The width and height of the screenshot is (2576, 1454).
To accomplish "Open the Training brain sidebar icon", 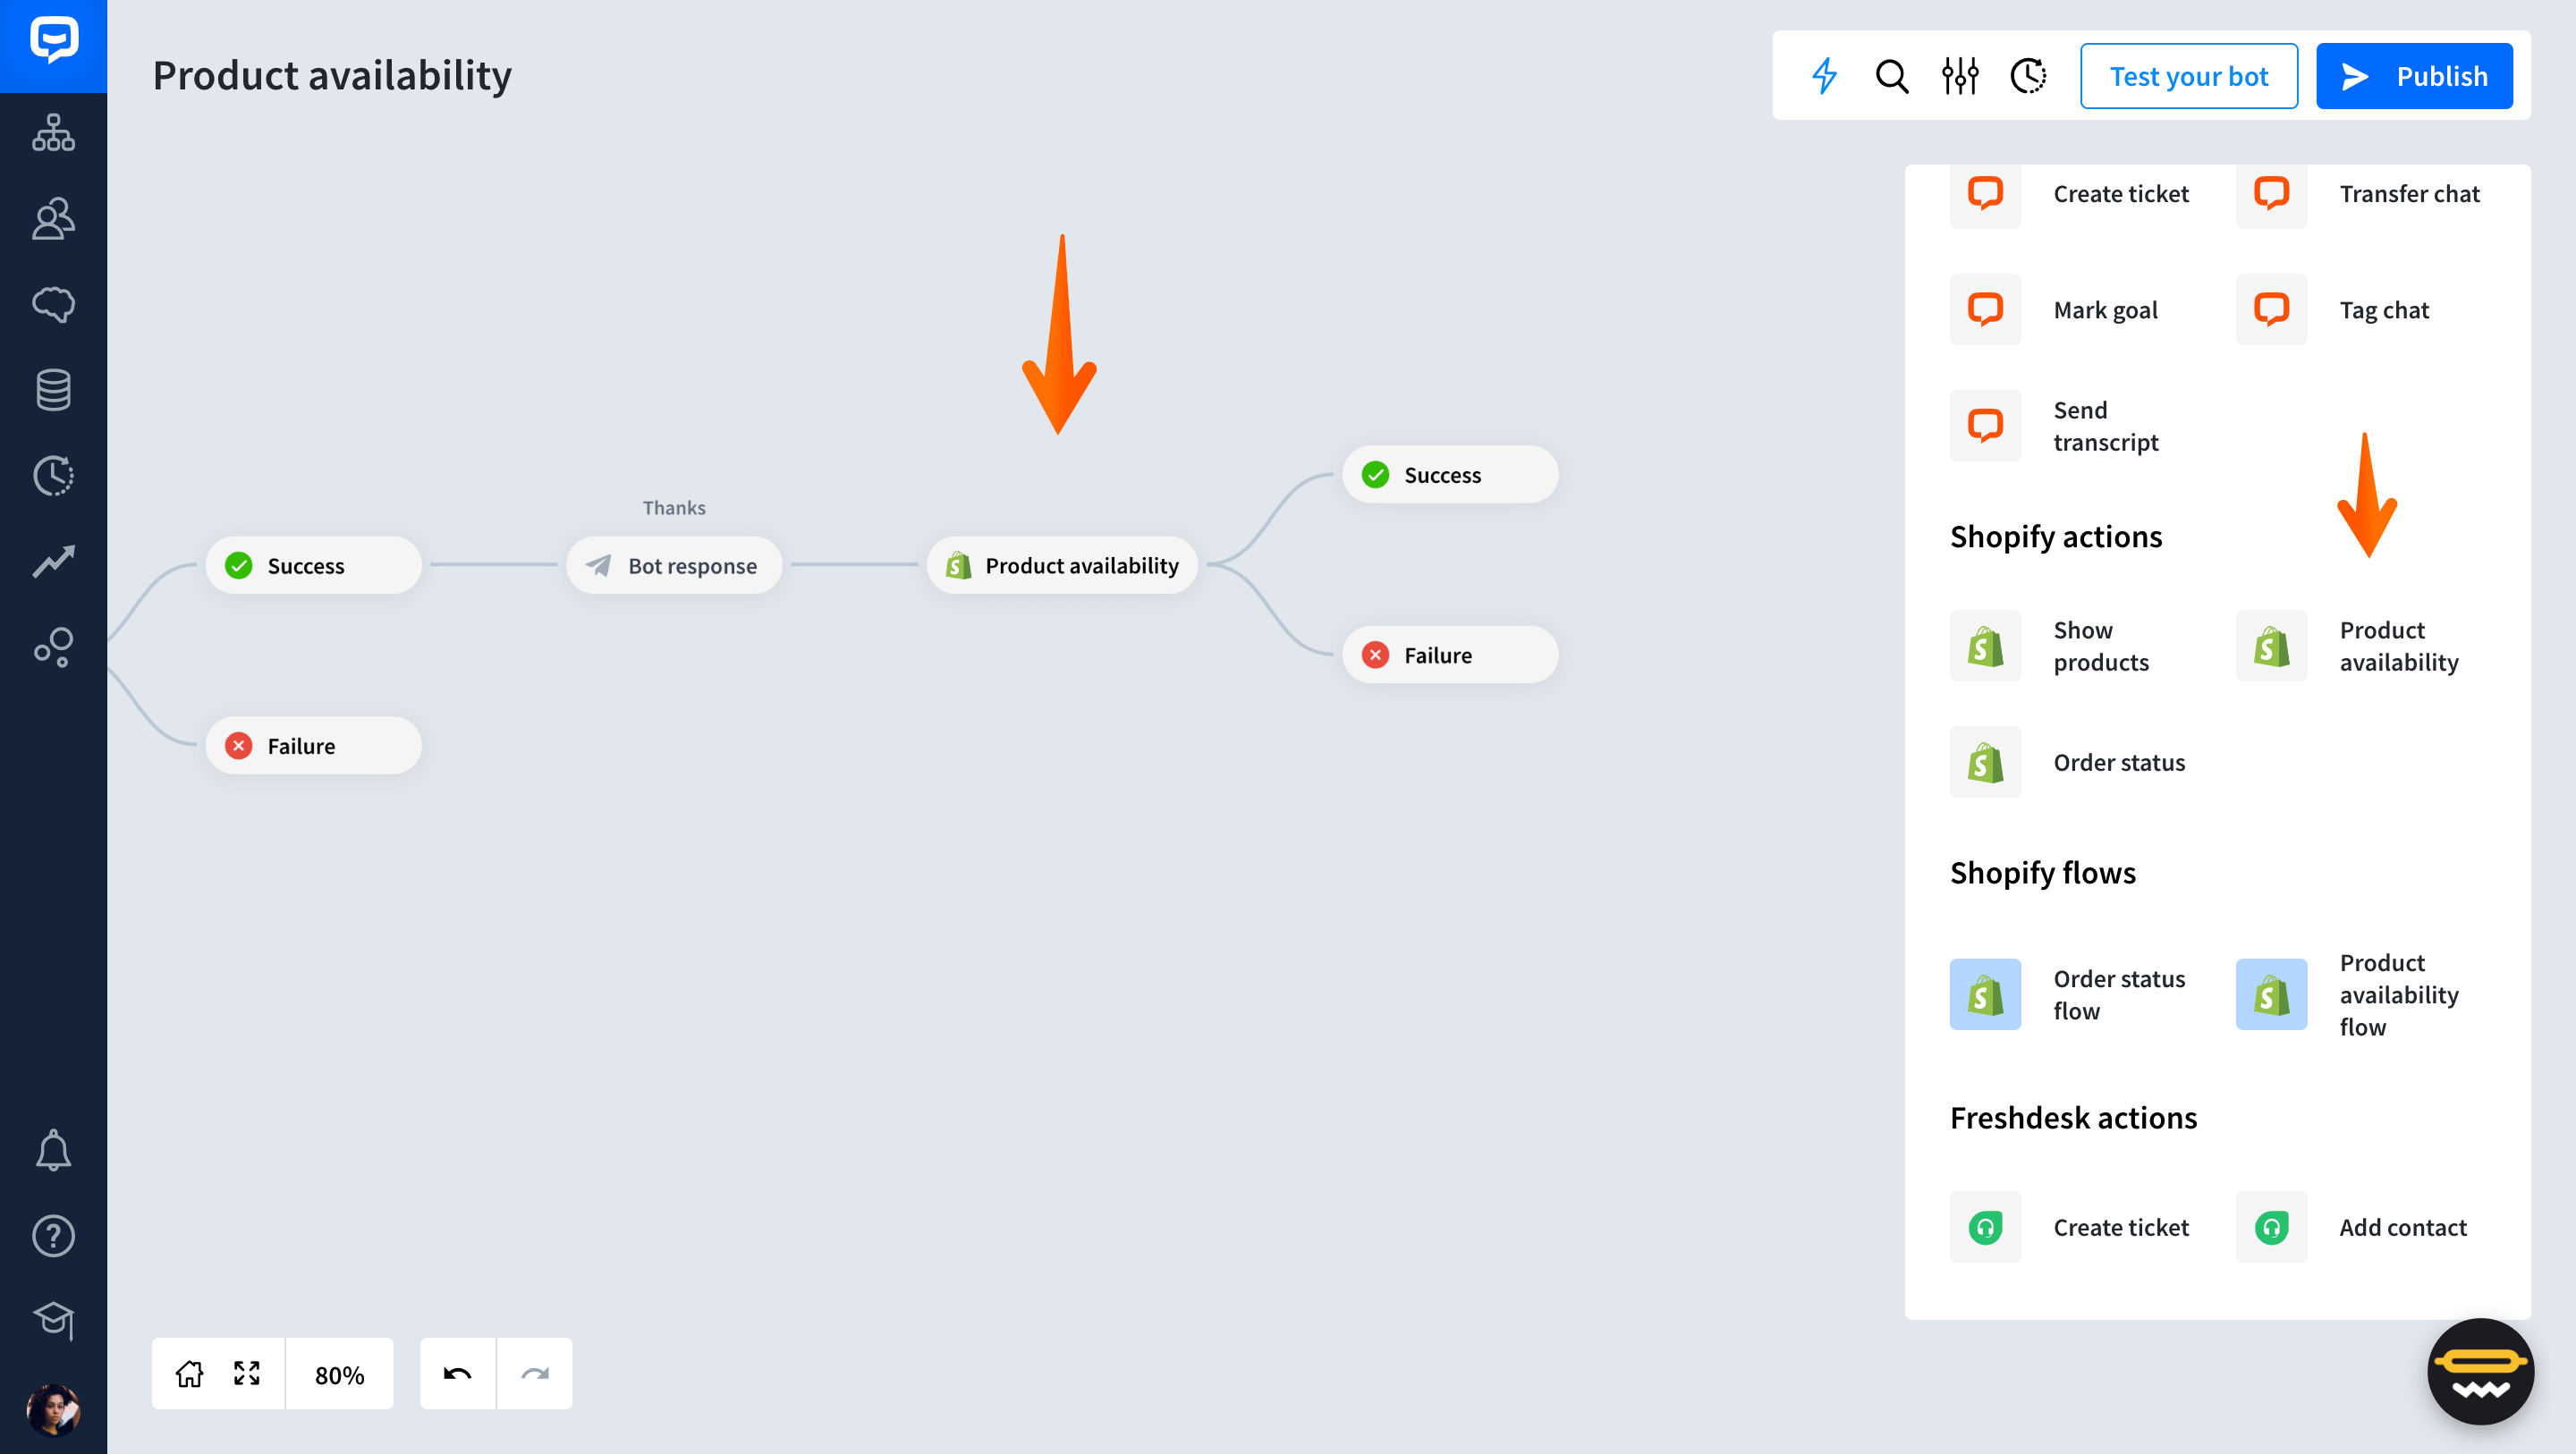I will click(53, 304).
